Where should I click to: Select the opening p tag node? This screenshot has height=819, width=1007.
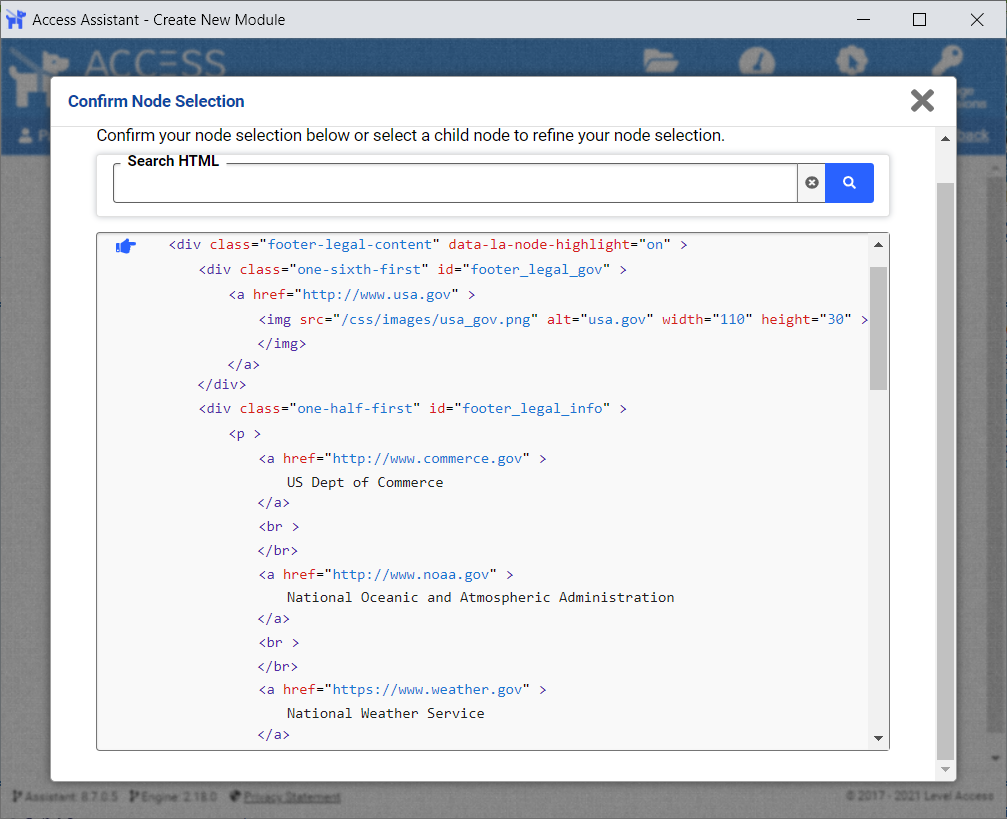245,434
